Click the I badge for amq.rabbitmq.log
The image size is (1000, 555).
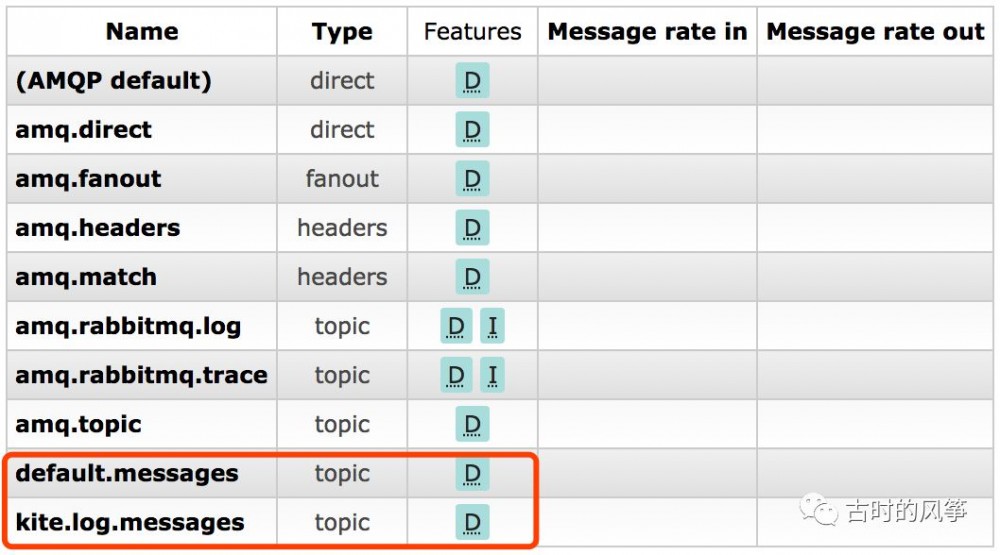[492, 326]
